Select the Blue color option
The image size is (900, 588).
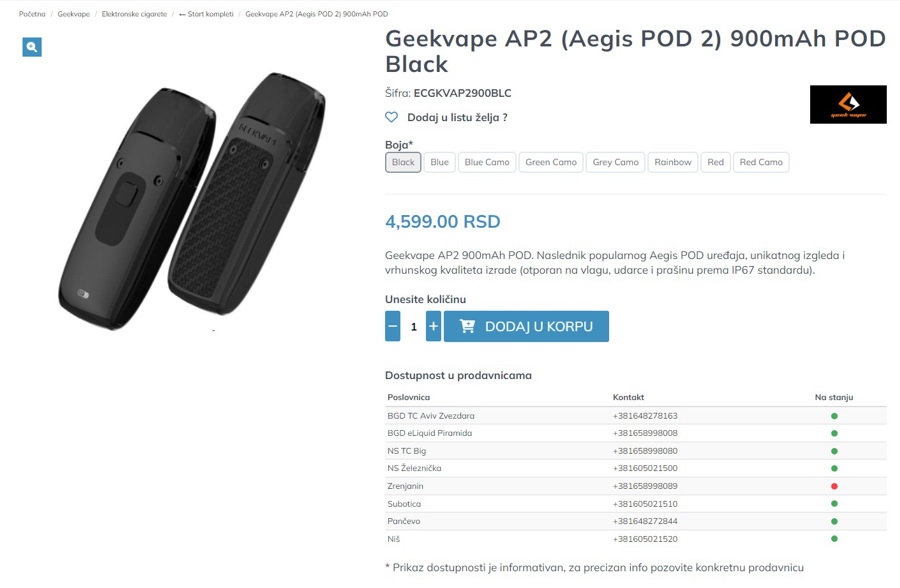(x=439, y=162)
